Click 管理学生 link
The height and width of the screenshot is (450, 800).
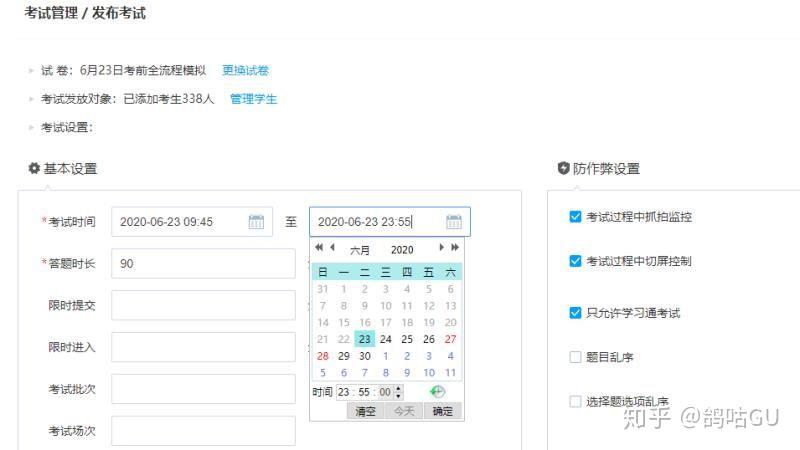point(254,99)
